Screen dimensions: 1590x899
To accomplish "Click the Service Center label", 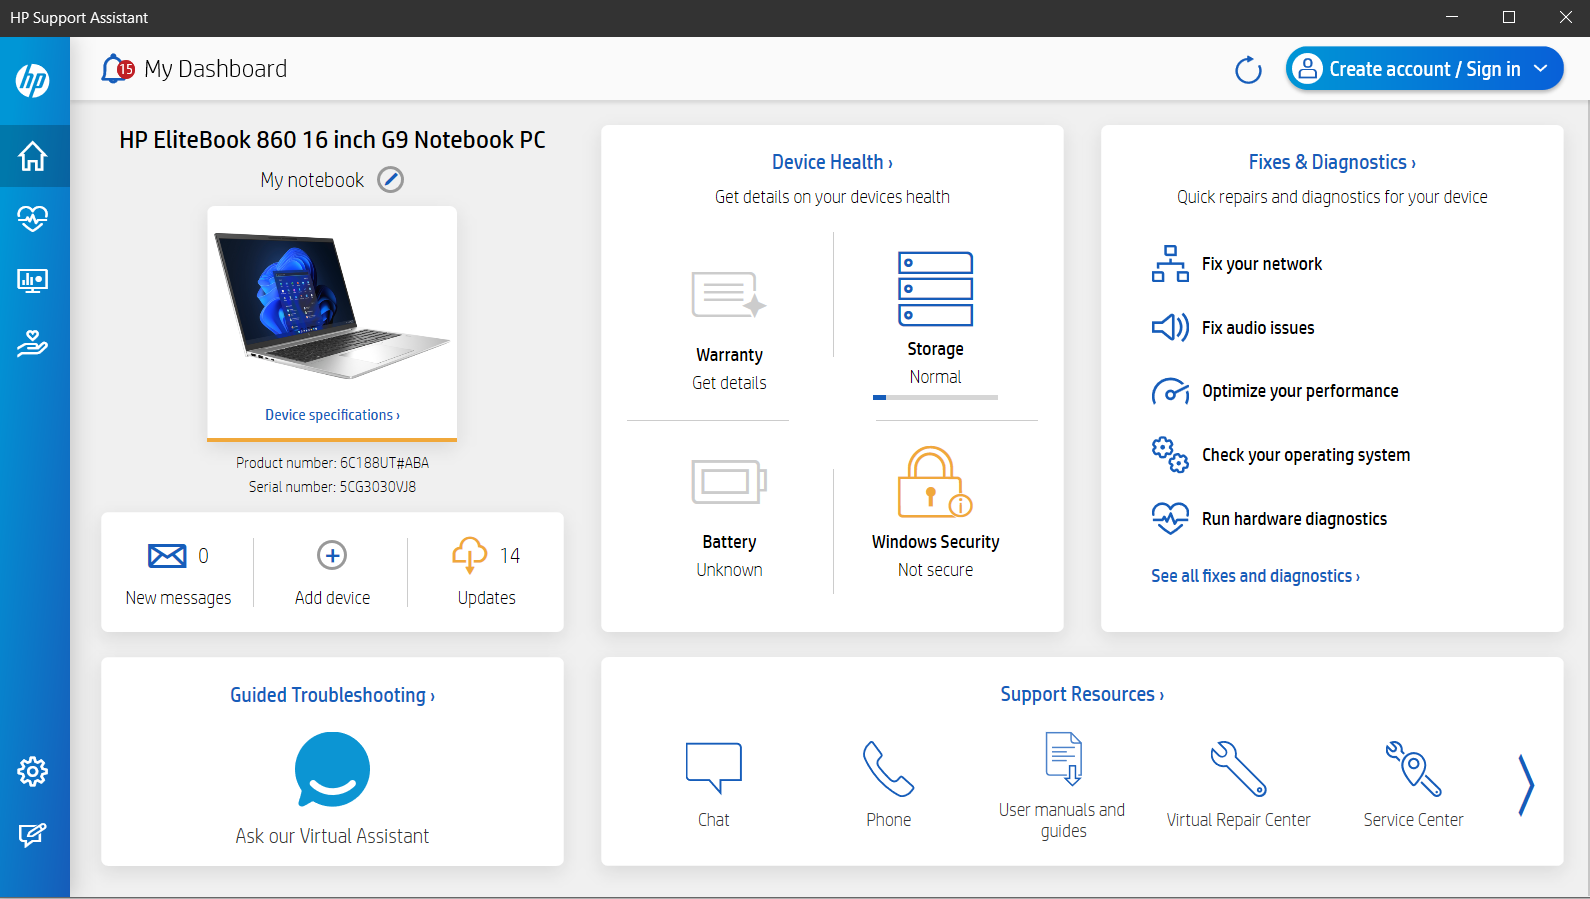I will click(1413, 820).
